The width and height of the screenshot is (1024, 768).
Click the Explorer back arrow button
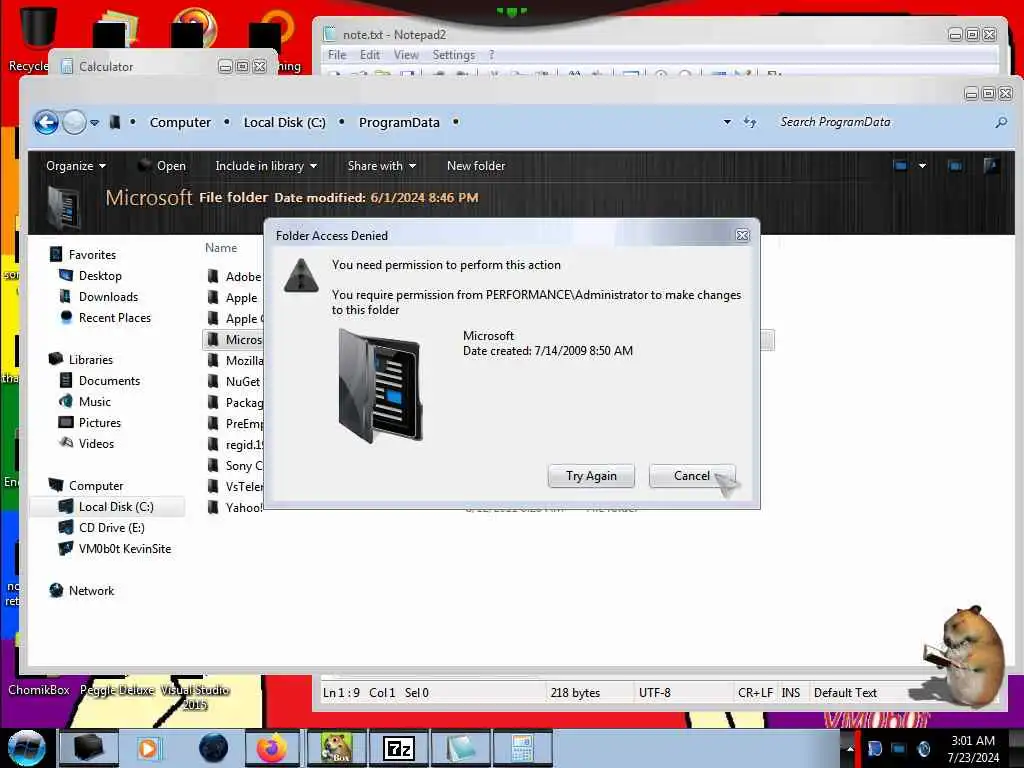[x=46, y=122]
